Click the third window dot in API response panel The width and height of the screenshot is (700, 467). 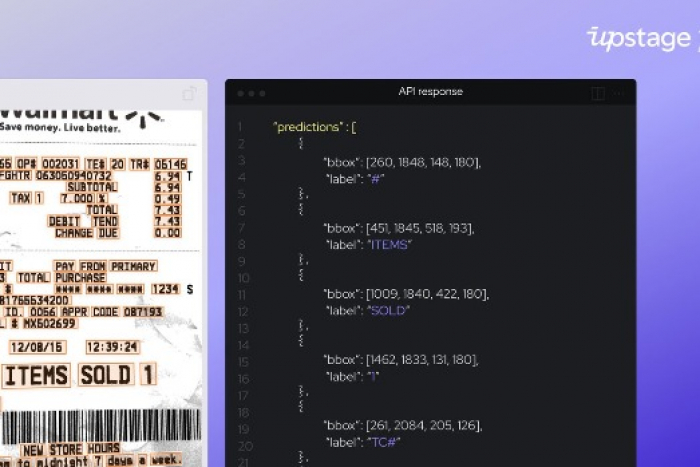[x=262, y=93]
